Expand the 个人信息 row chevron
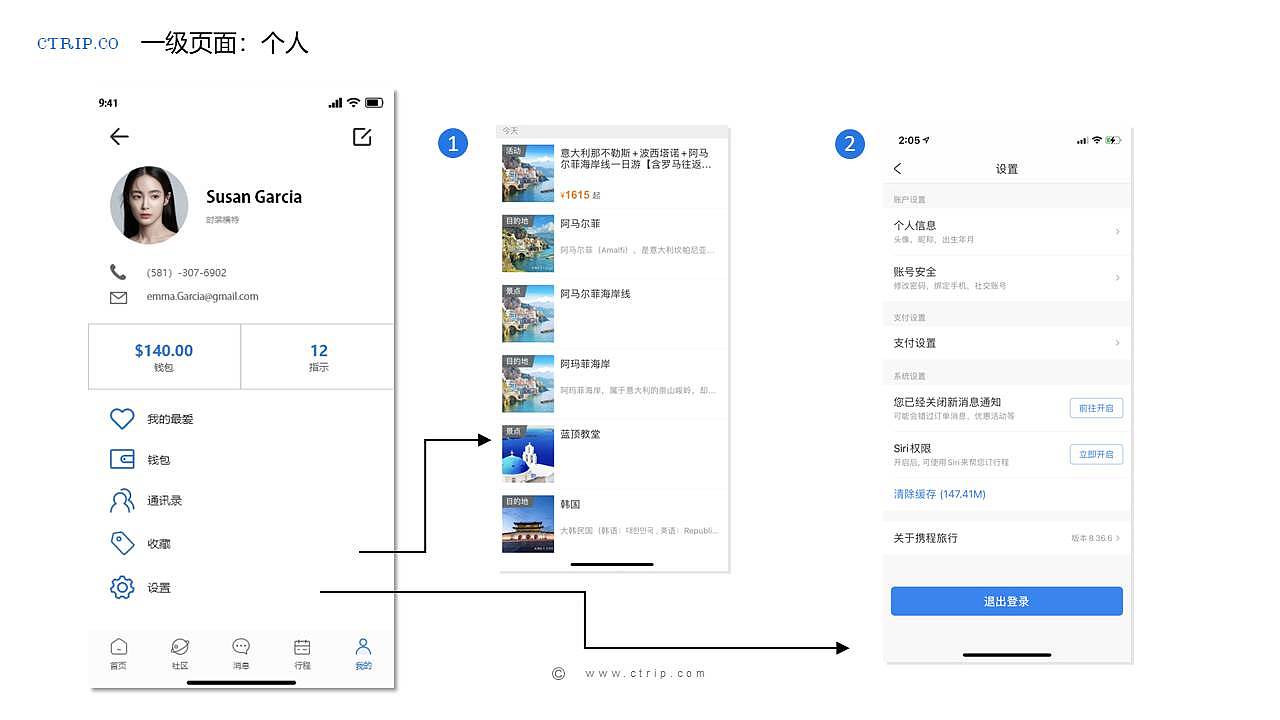The width and height of the screenshot is (1280, 720). (x=1118, y=231)
